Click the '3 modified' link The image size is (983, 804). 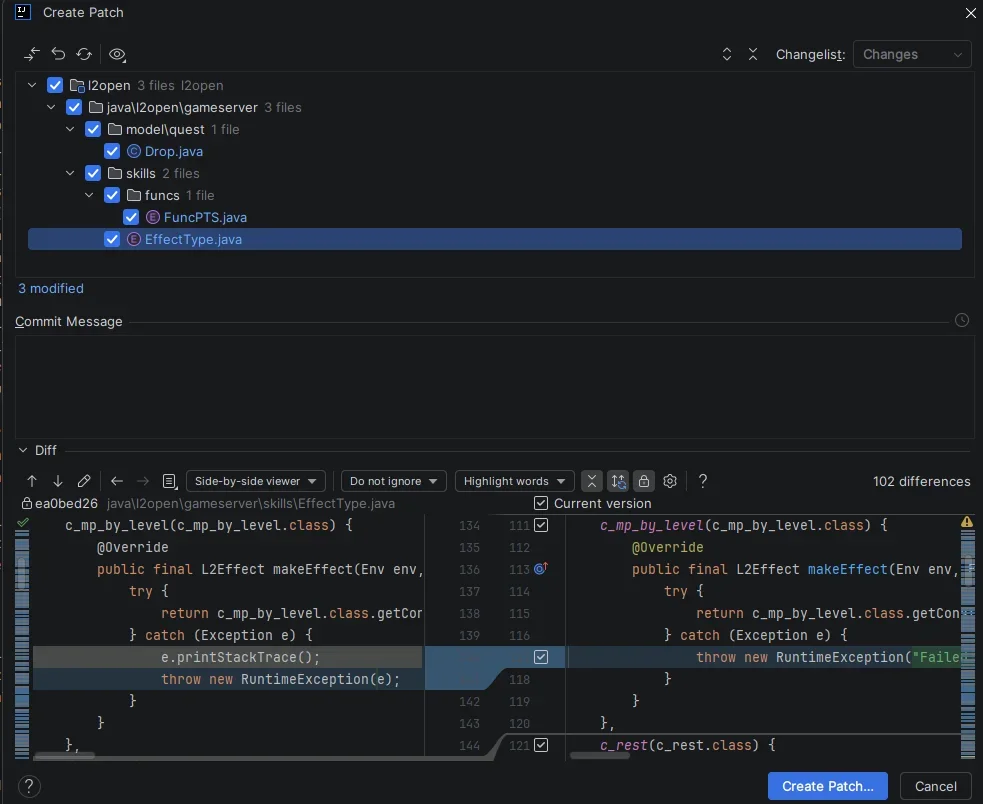tap(51, 288)
